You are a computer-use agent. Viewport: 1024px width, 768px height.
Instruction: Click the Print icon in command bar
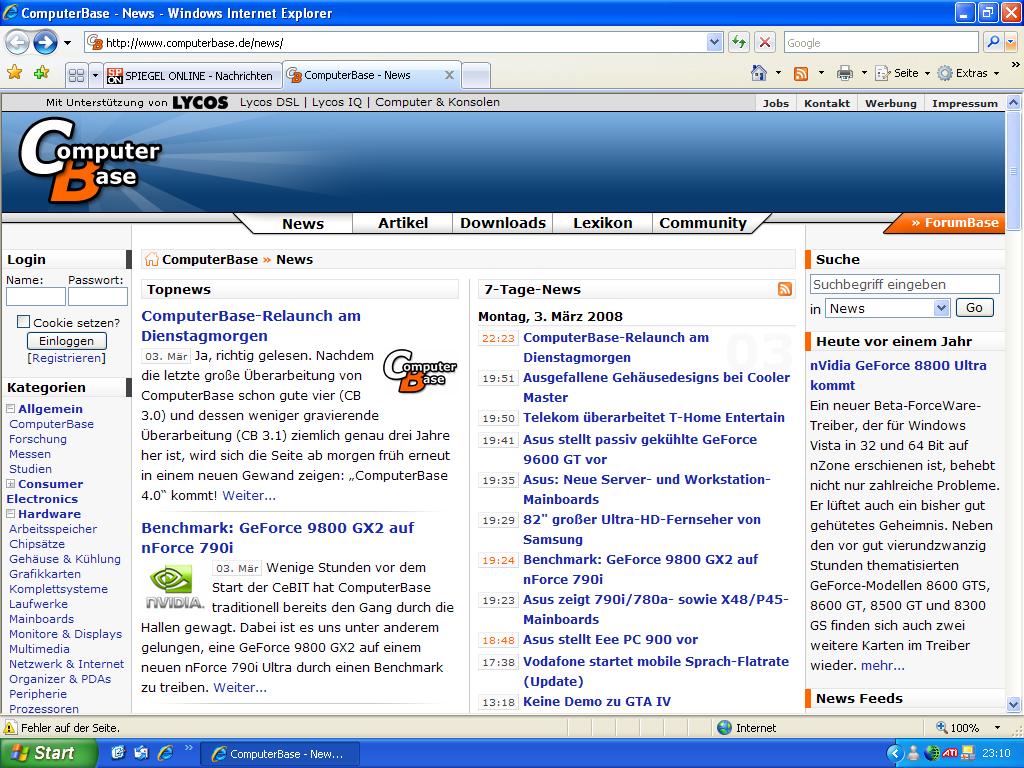(x=844, y=73)
